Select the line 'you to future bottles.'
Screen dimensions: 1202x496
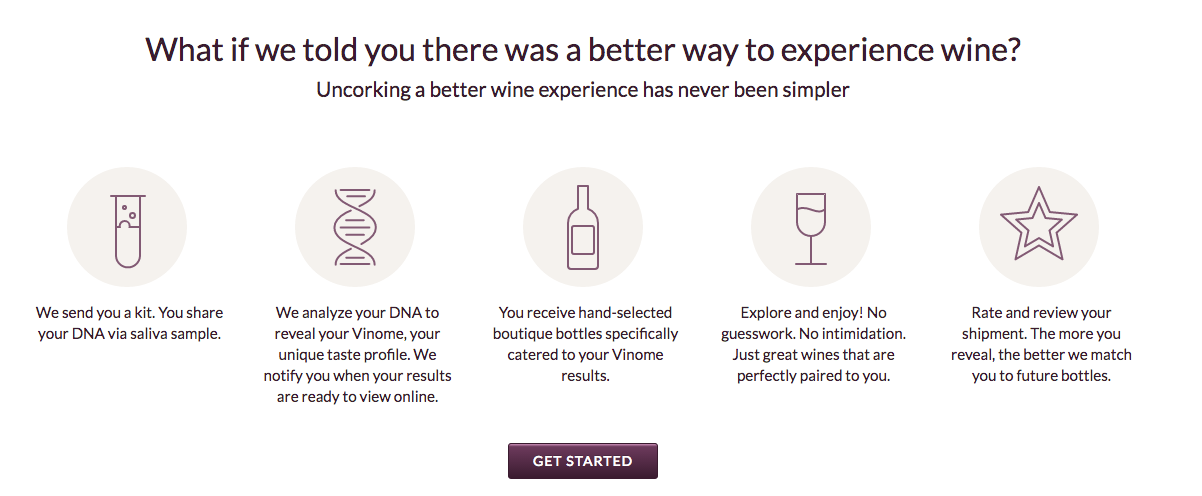1041,376
